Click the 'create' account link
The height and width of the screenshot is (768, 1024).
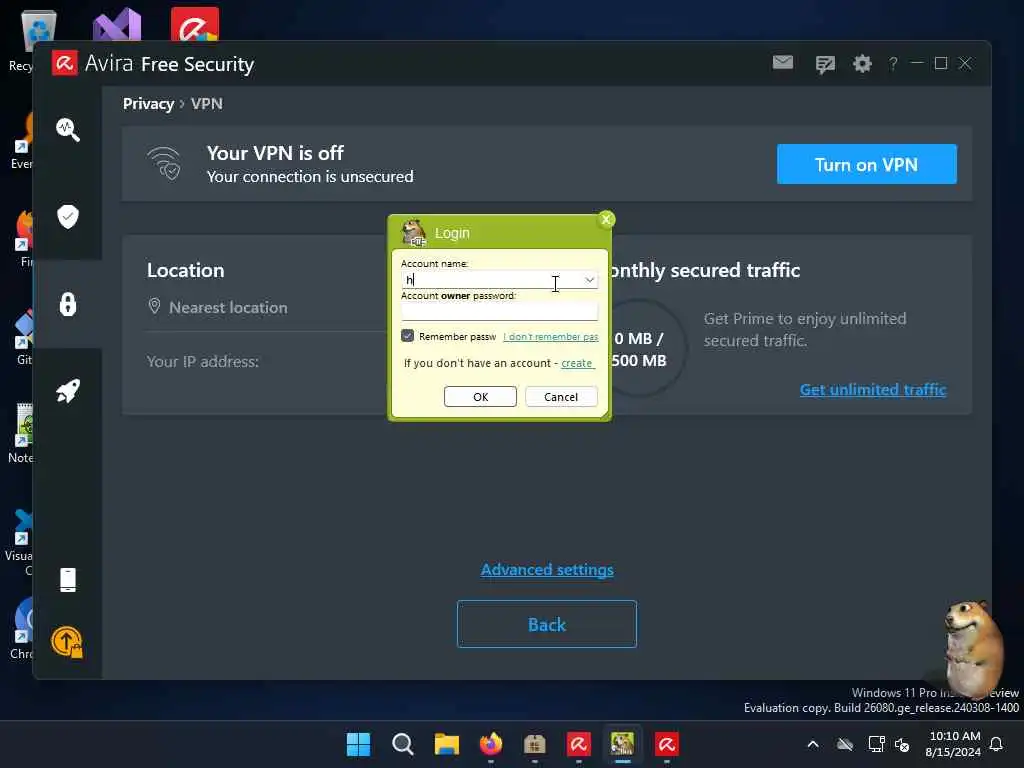(577, 363)
